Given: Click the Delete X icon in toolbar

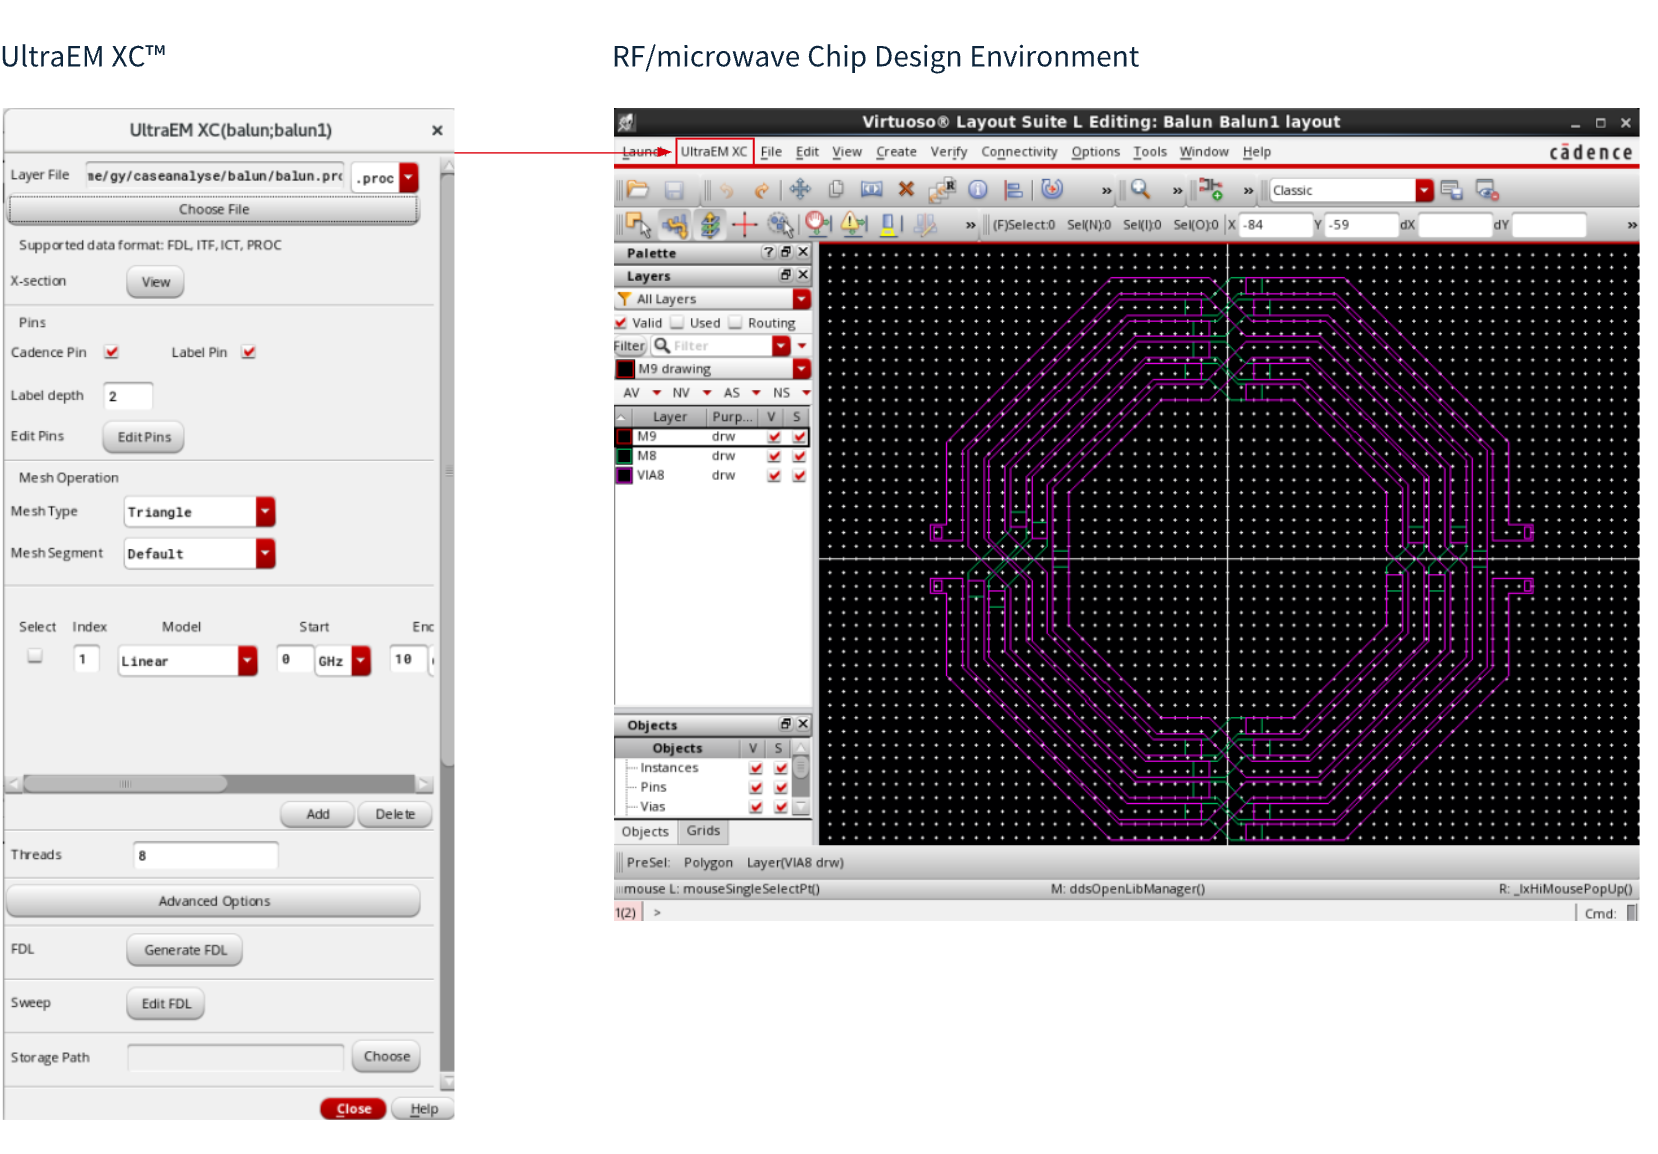Looking at the screenshot, I should [x=906, y=190].
